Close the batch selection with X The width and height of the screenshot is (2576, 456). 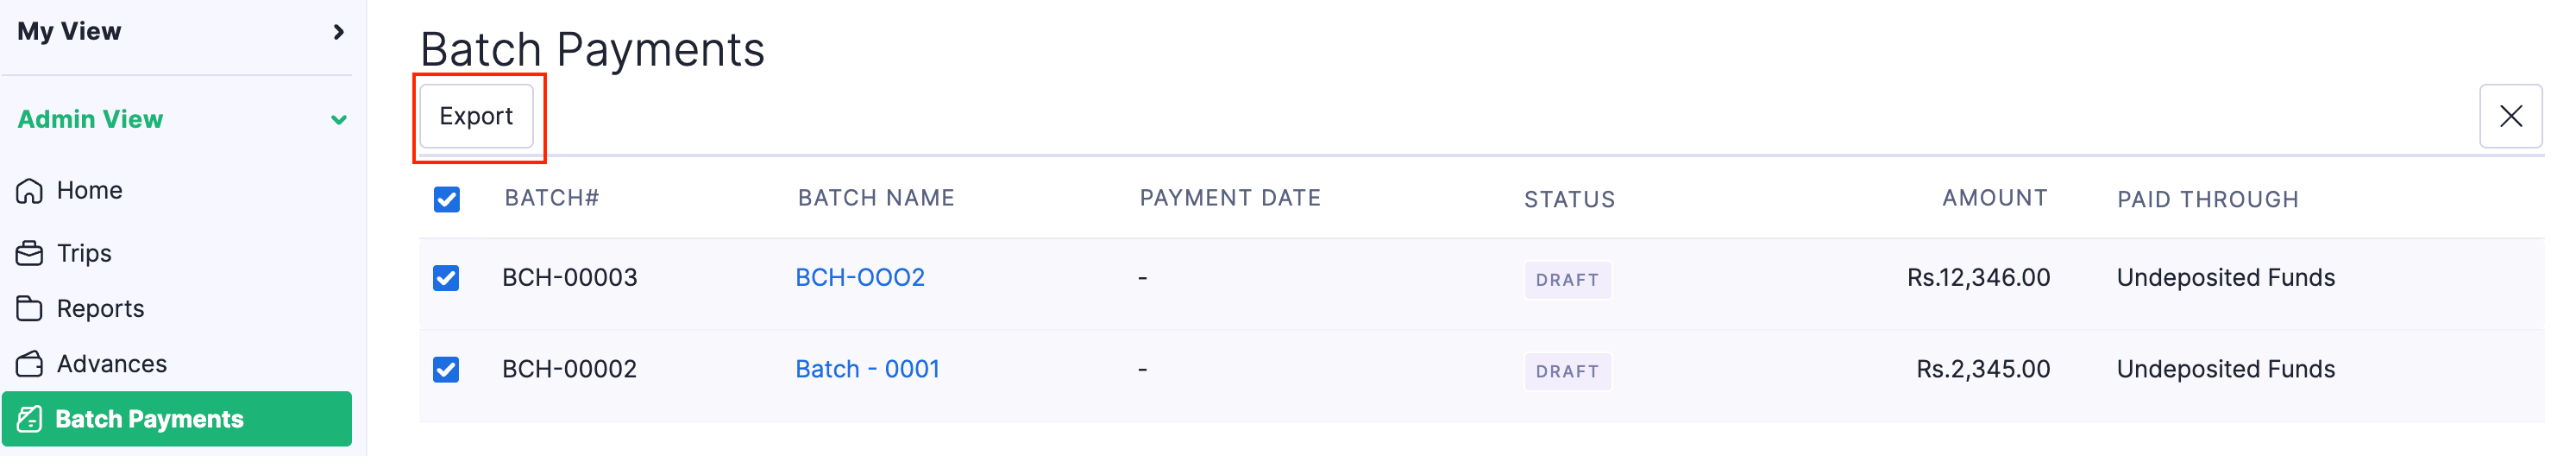[2509, 117]
